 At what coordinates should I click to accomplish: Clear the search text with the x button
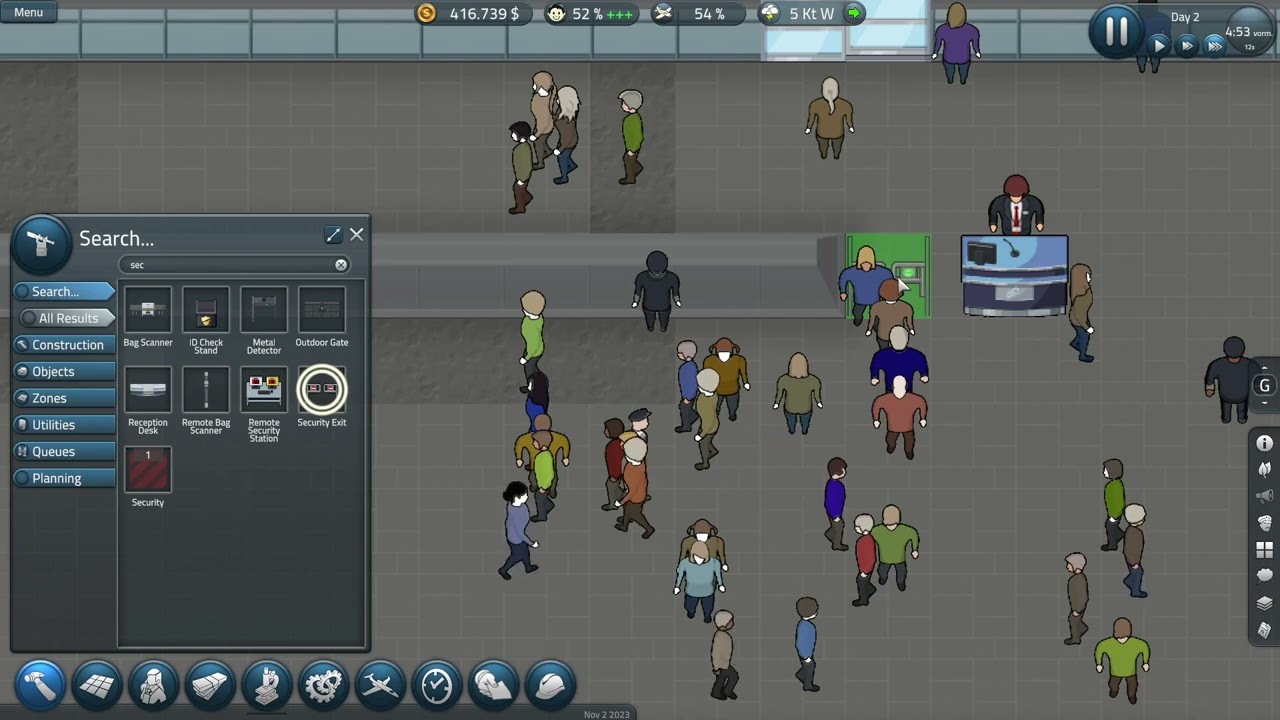341,265
